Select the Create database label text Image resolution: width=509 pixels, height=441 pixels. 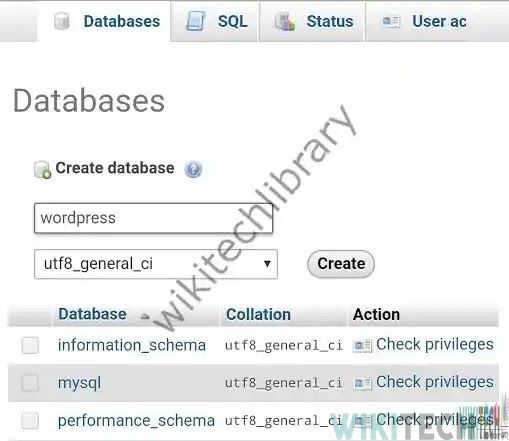coord(115,168)
